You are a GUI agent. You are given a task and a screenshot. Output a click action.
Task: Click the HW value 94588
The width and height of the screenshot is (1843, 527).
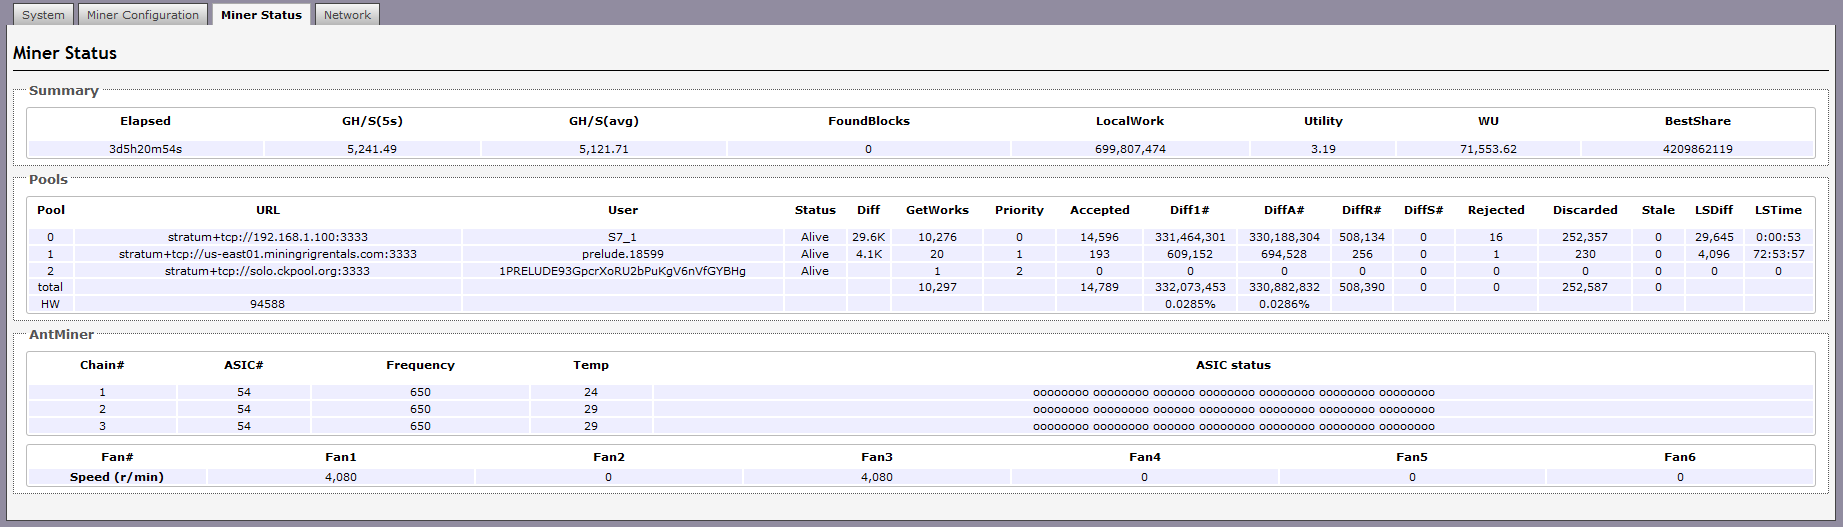pyautogui.click(x=268, y=304)
